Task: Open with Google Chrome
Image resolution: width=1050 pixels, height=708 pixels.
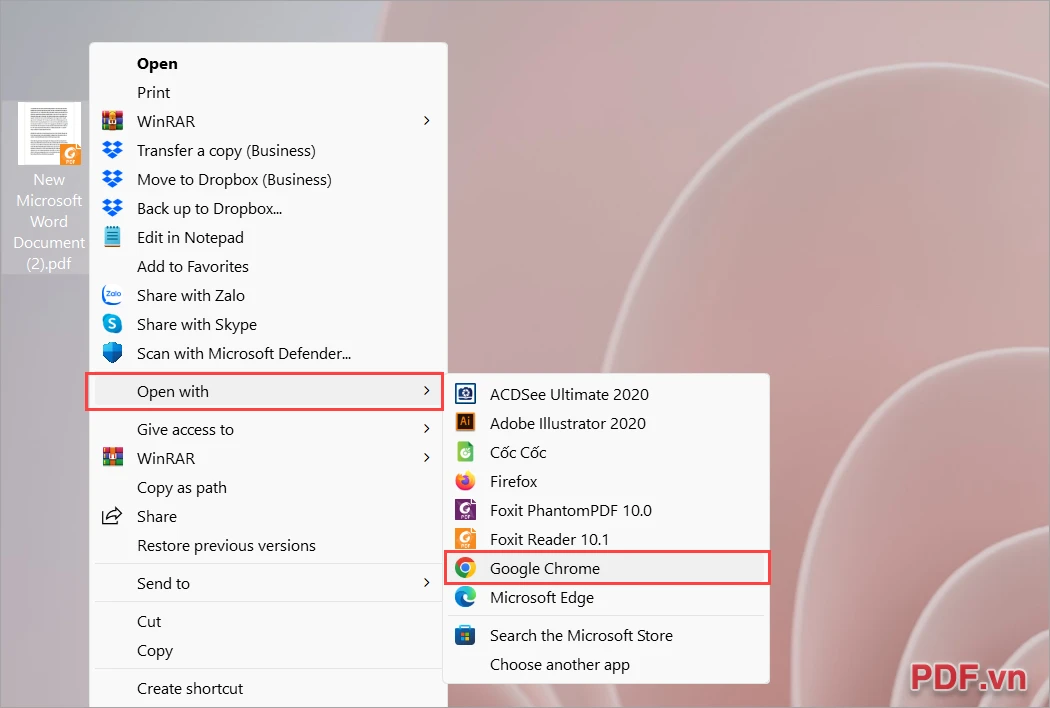Action: point(607,568)
